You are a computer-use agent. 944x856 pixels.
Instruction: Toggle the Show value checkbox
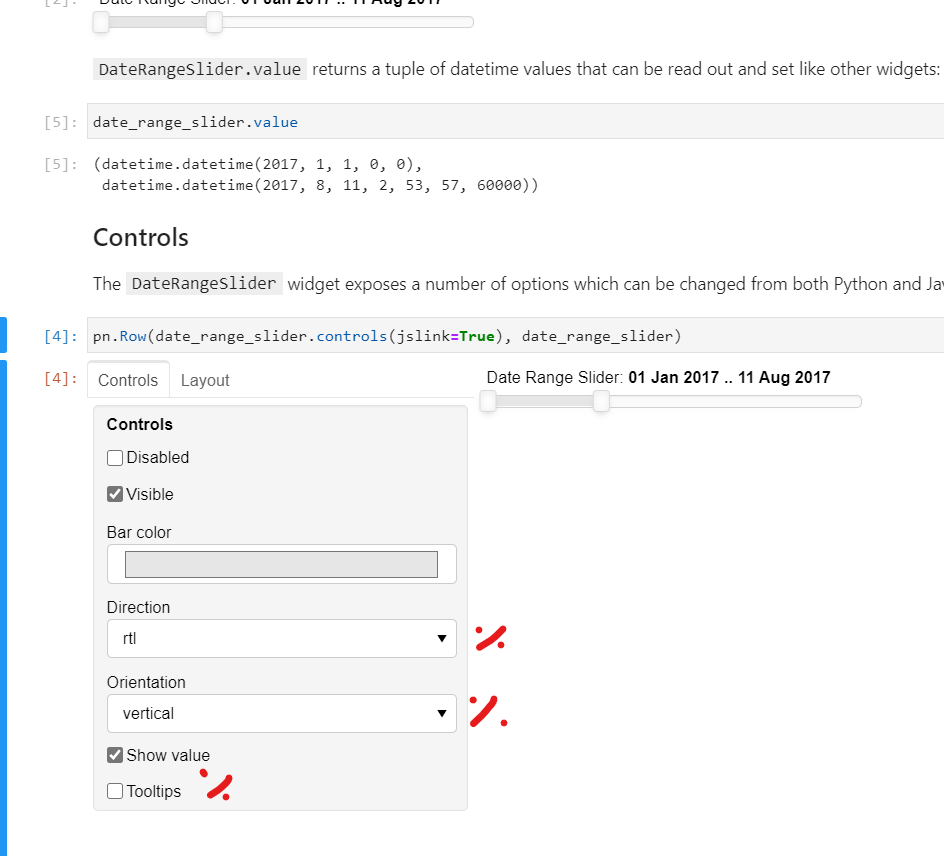[x=115, y=754]
